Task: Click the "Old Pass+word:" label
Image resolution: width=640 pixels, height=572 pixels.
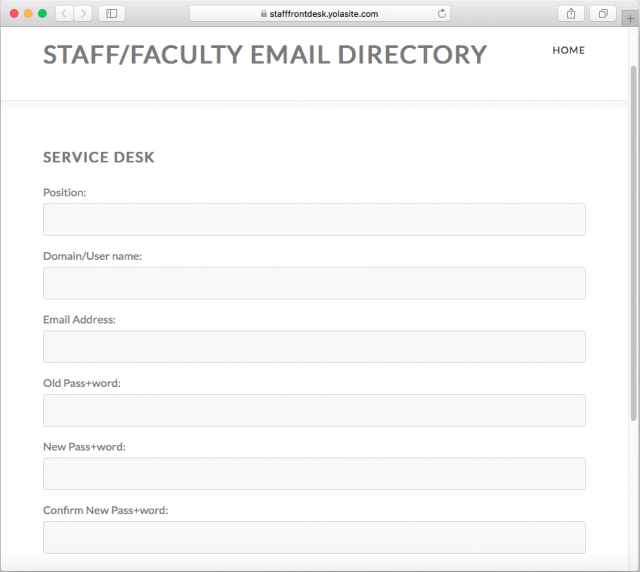Action: point(82,383)
